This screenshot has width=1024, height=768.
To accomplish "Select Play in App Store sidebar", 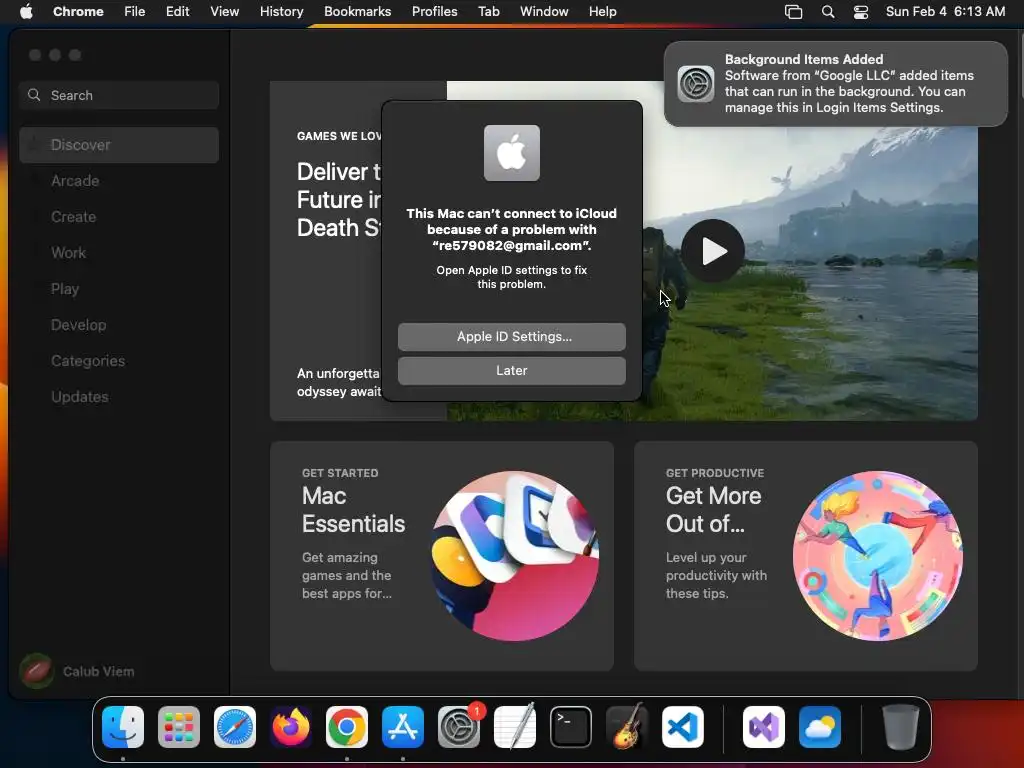I will 119,289.
